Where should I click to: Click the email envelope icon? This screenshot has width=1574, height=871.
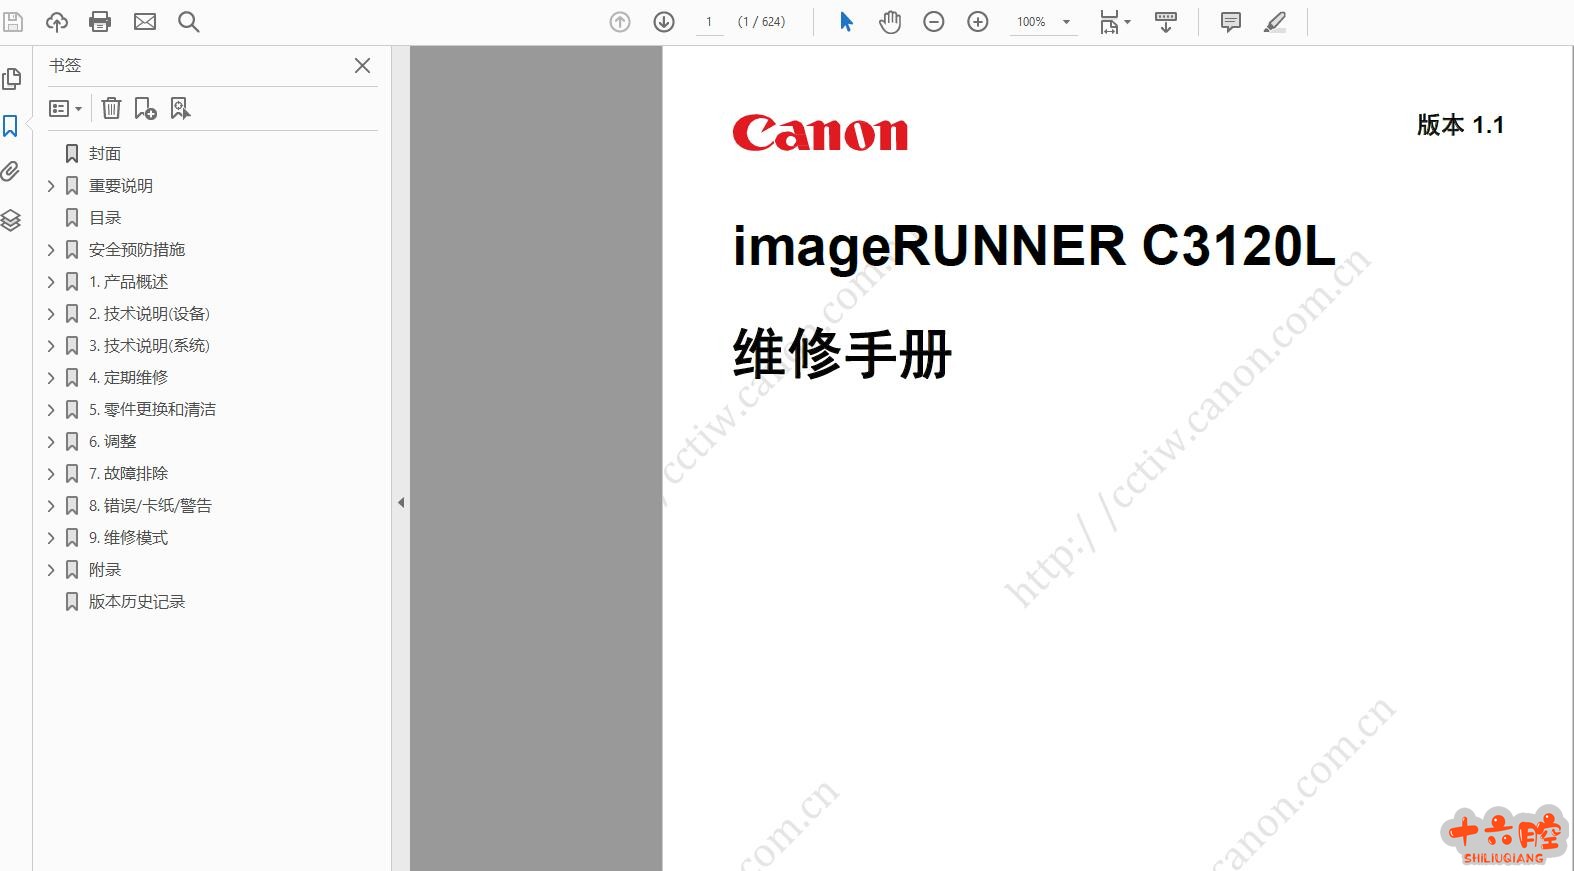(x=145, y=22)
